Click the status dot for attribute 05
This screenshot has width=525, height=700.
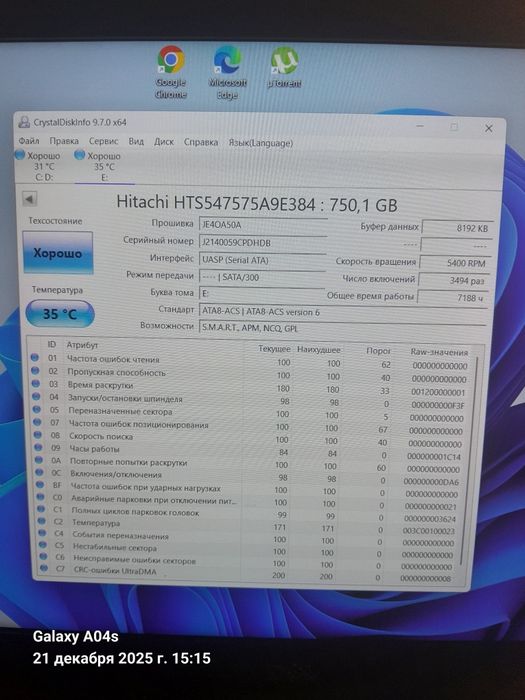[37, 409]
